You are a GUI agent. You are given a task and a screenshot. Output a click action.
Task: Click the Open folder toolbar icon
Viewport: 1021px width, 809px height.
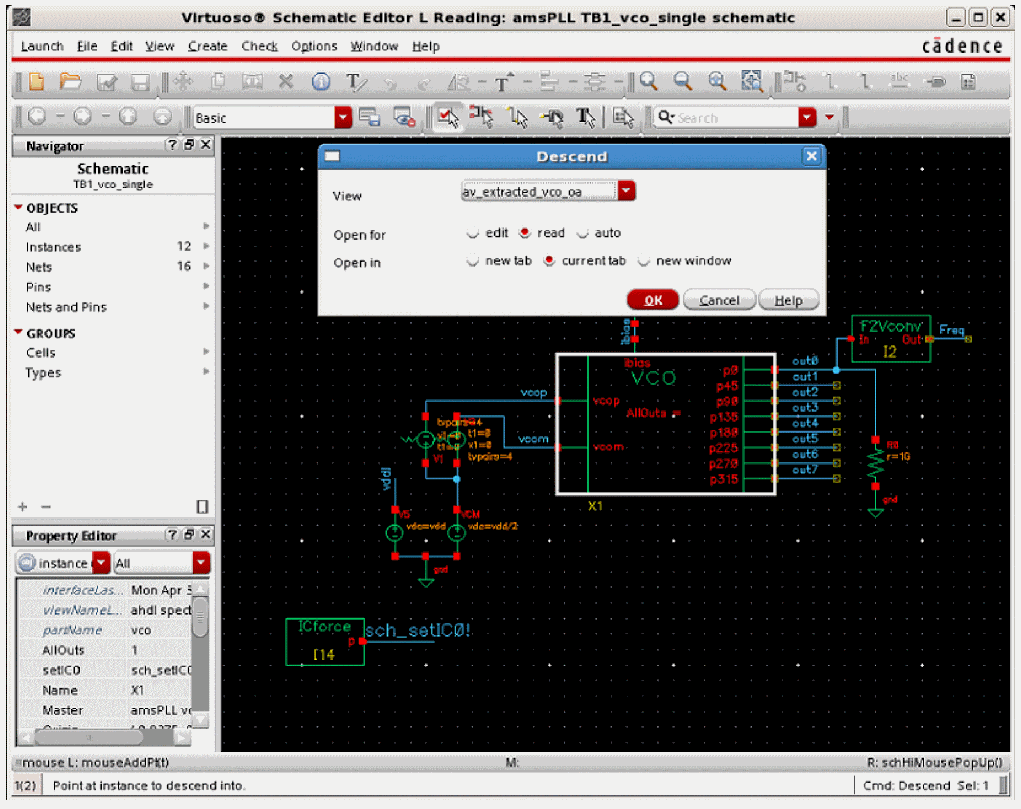pos(70,82)
